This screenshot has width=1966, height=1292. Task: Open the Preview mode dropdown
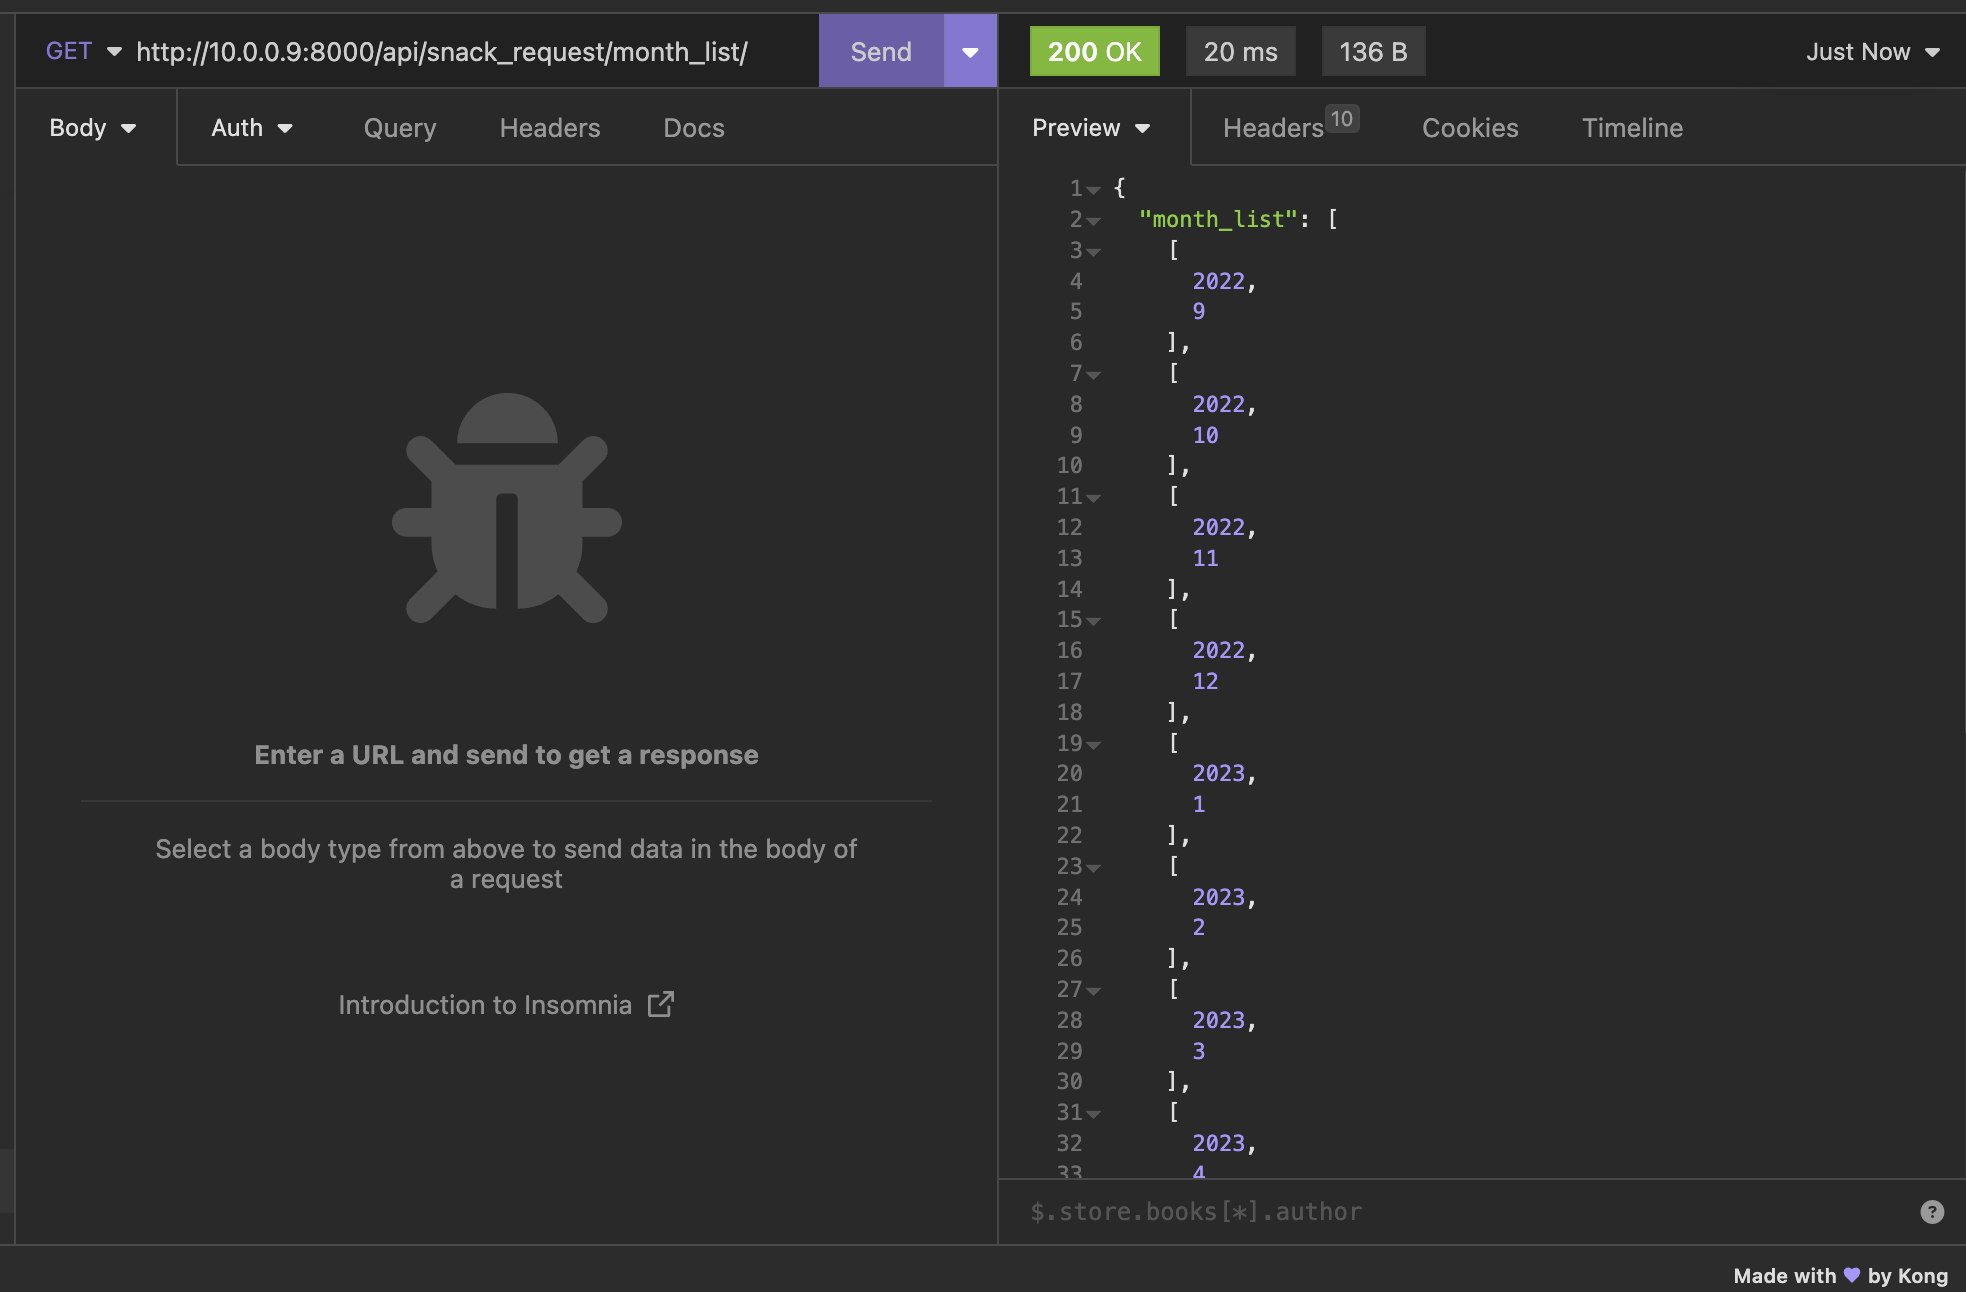click(1091, 128)
